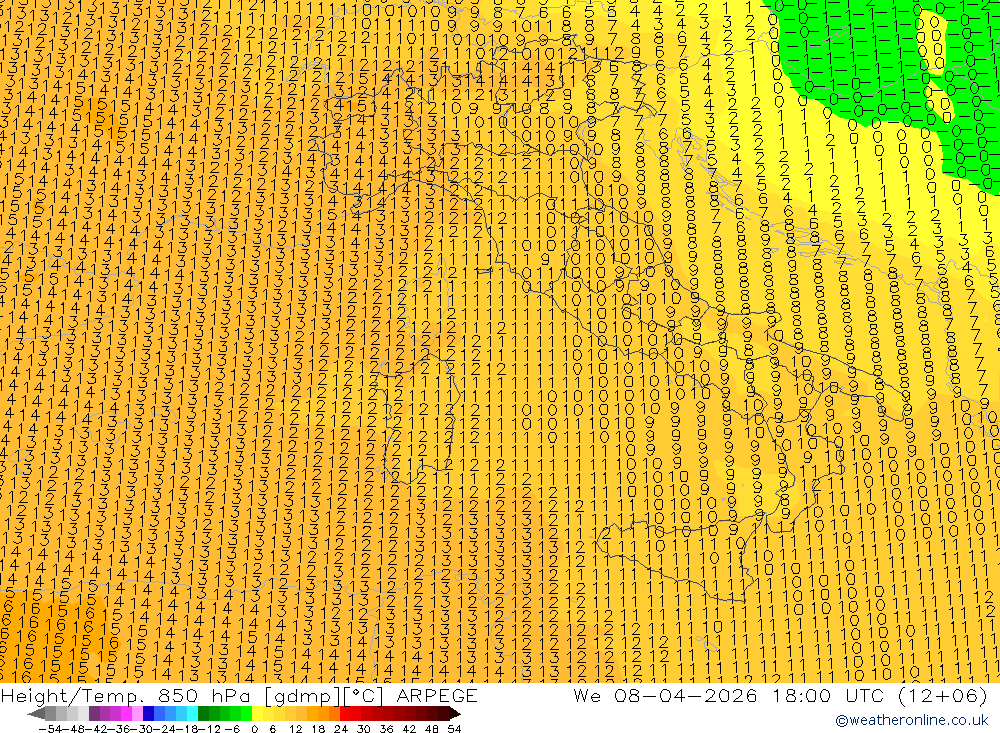Select the 12 label under the color scale
The height and width of the screenshot is (733, 1000).
coord(295,729)
